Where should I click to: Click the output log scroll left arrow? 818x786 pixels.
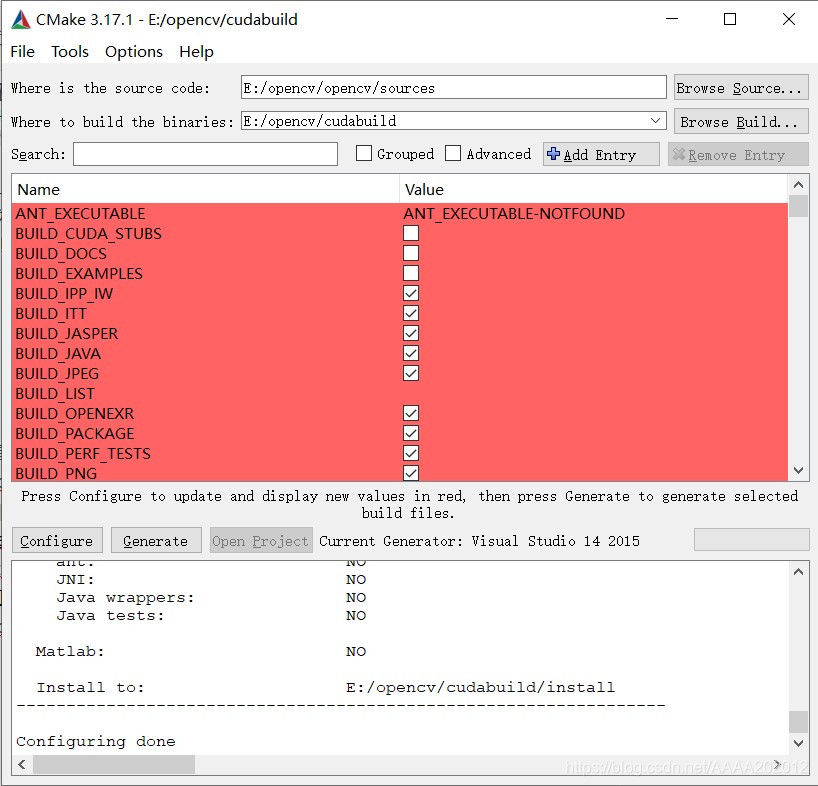21,765
